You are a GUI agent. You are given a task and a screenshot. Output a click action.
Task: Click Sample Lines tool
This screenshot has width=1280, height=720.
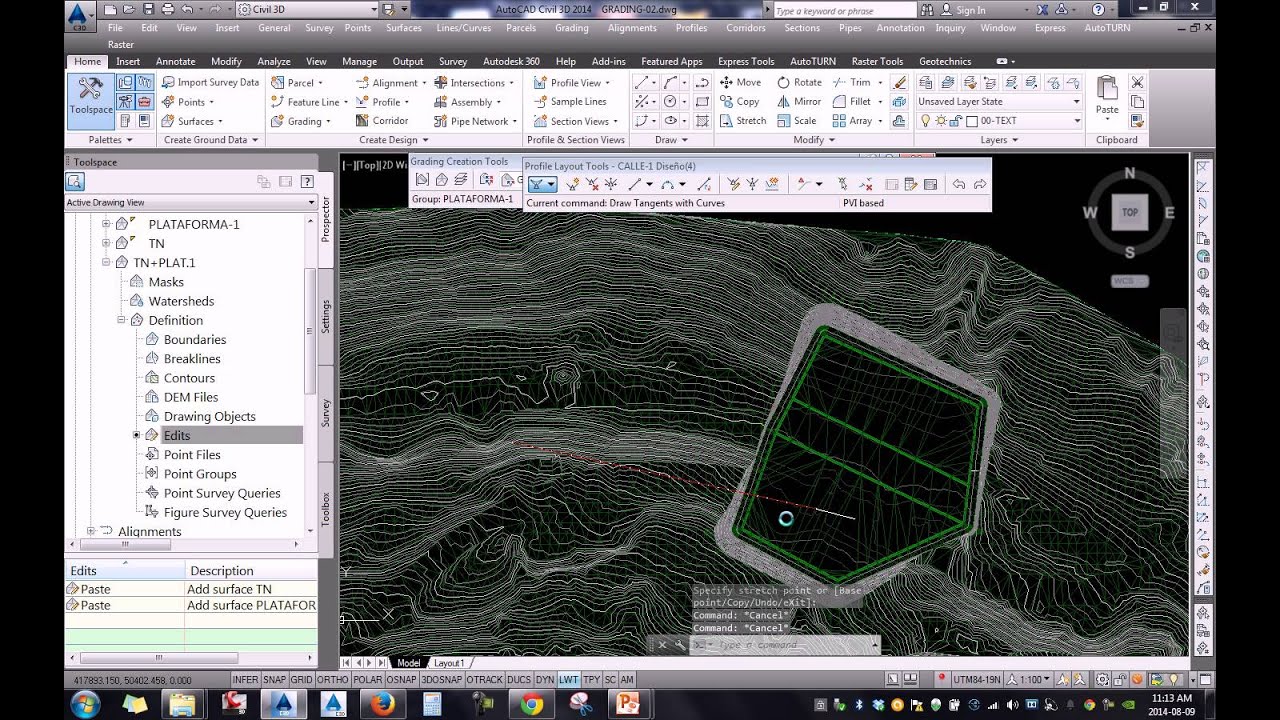tap(570, 101)
